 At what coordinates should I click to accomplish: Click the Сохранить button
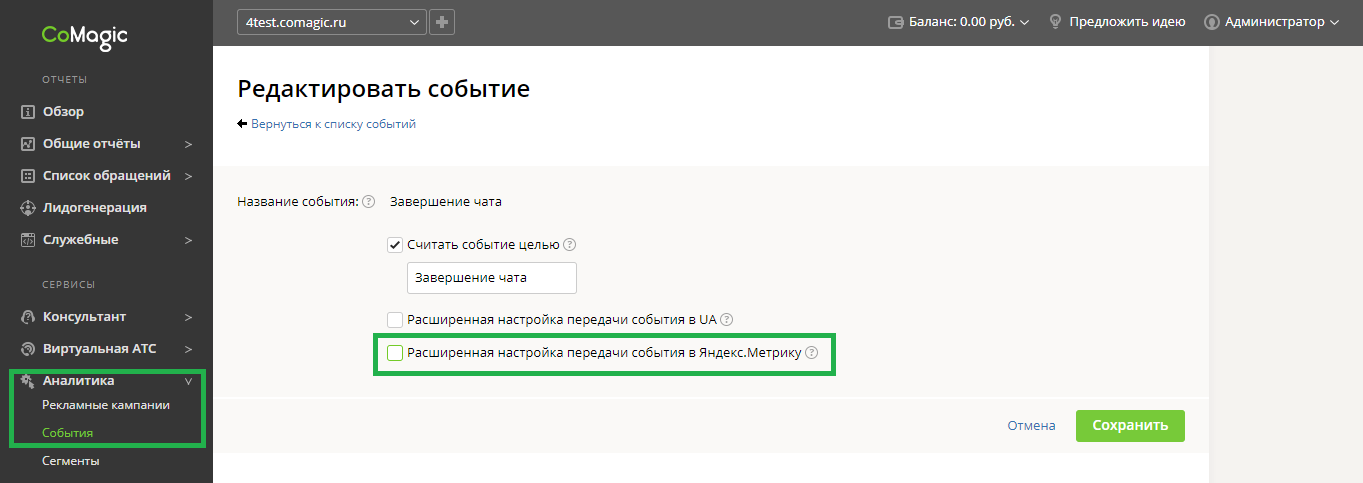(x=1130, y=425)
